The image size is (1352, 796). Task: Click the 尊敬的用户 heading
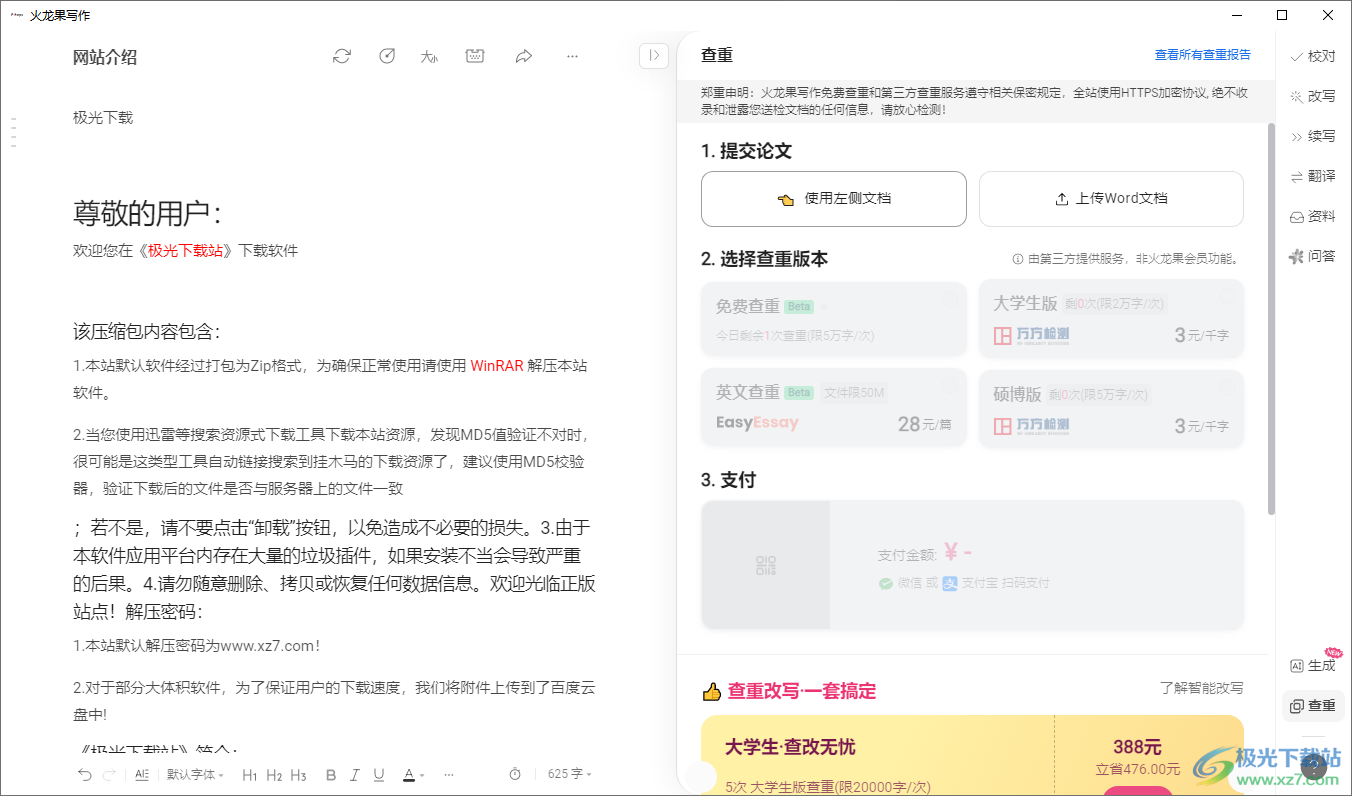(147, 213)
